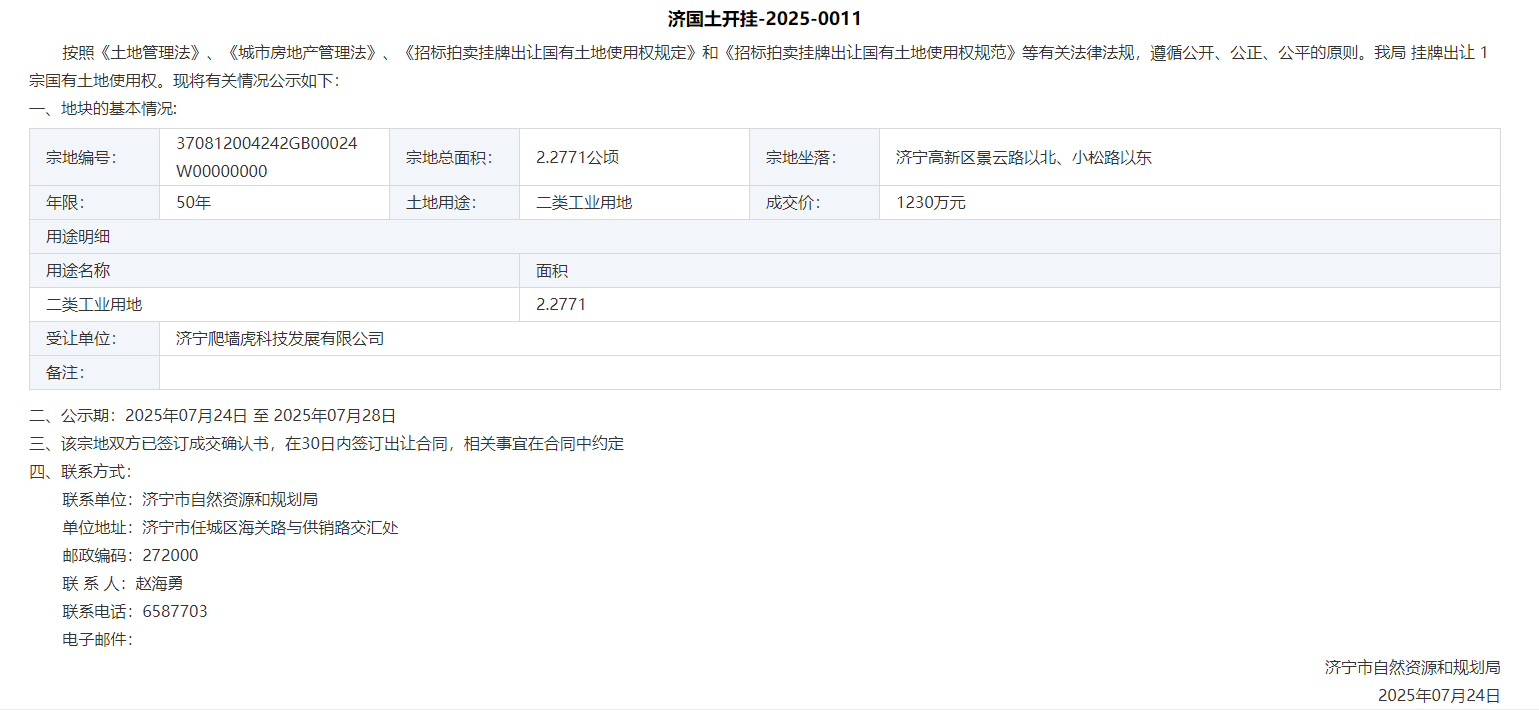Image resolution: width=1539 pixels, height=710 pixels.
Task: Click the 土地用途 label cell
Action: click(x=455, y=203)
